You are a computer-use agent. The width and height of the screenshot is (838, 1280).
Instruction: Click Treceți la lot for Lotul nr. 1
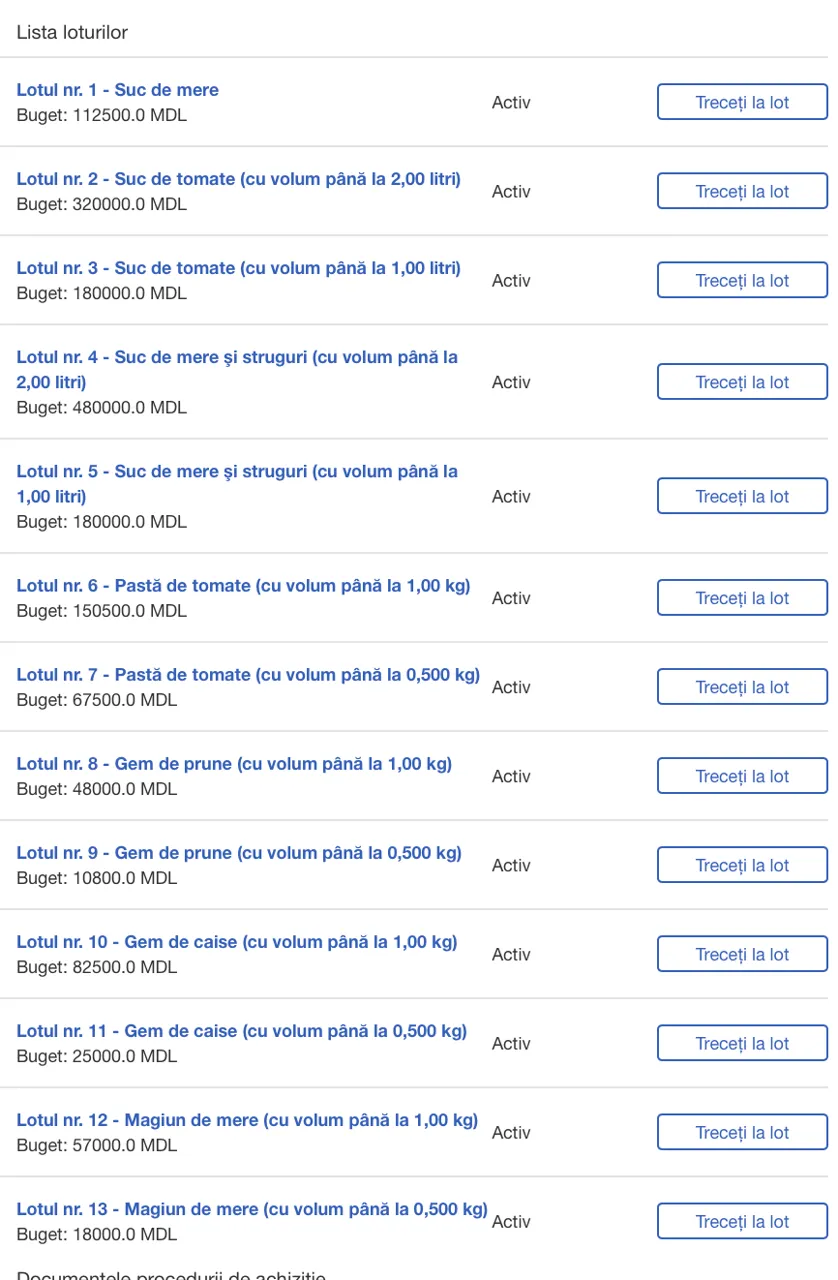[742, 102]
